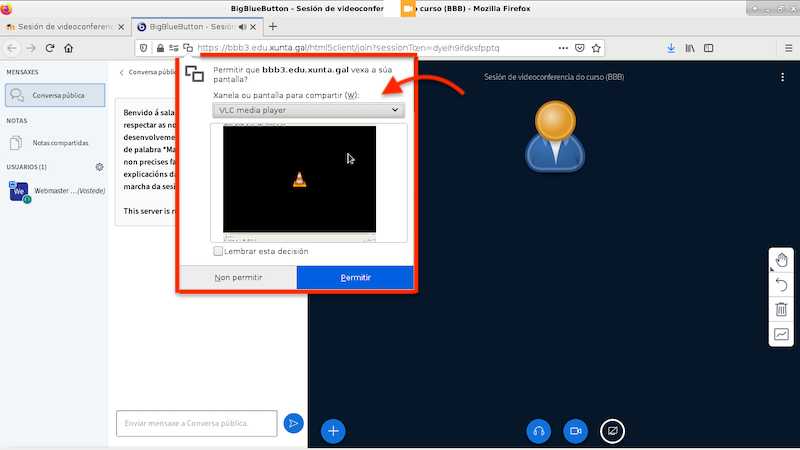The image size is (800, 450).
Task: Undo the last whiteboard annotation
Action: tap(781, 285)
